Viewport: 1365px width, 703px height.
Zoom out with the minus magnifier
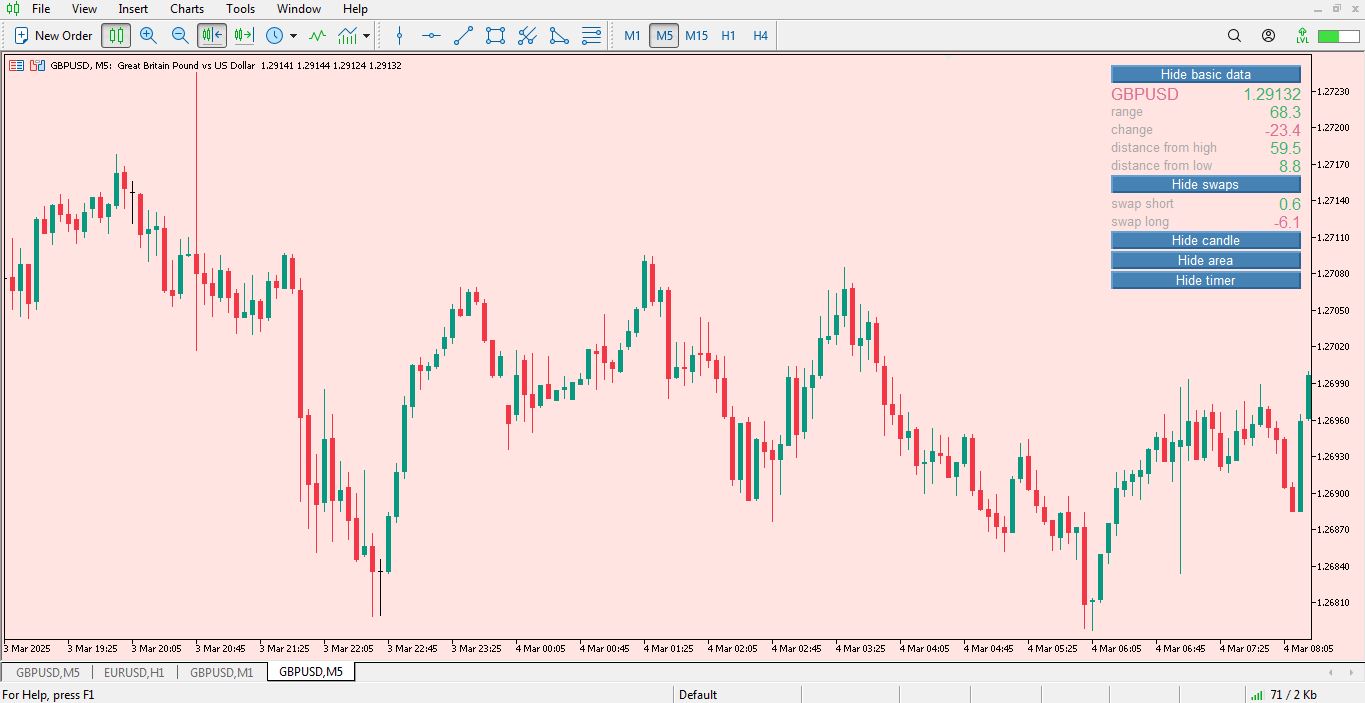click(x=180, y=36)
